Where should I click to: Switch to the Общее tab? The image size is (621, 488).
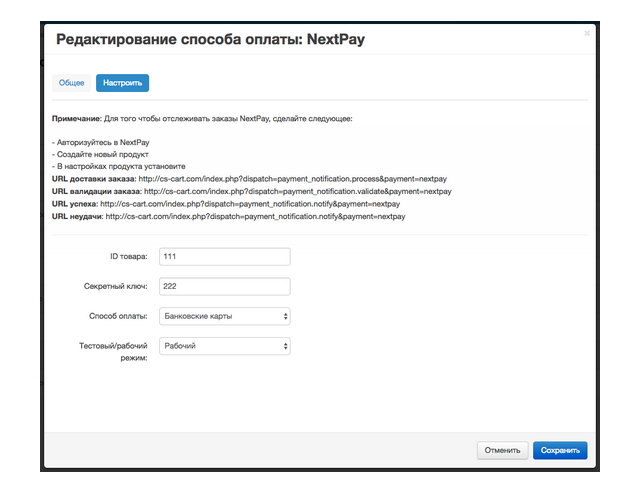[71, 83]
